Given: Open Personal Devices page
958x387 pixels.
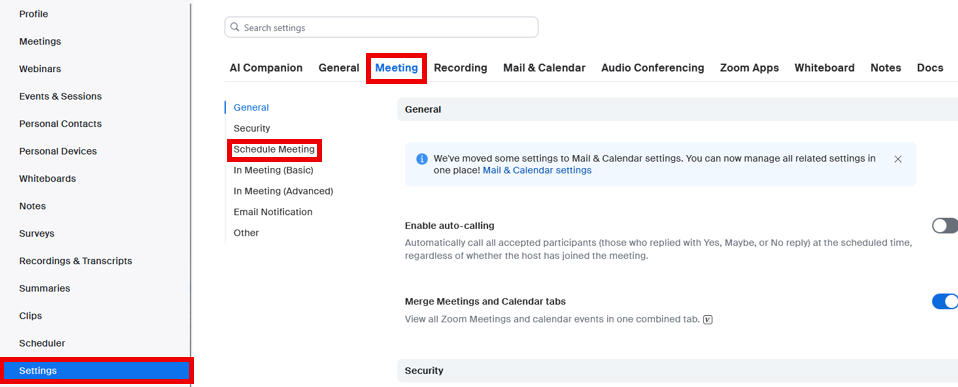Looking at the screenshot, I should pyautogui.click(x=58, y=151).
